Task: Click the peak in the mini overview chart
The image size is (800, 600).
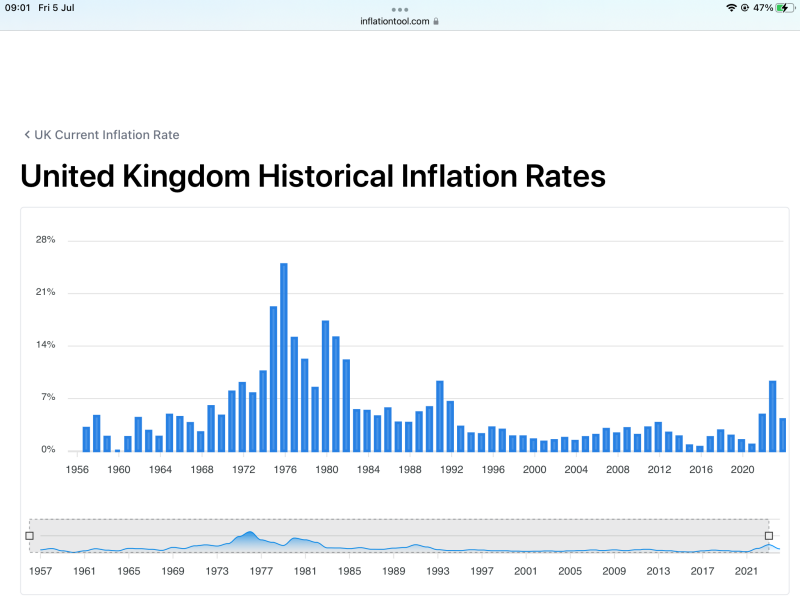Action: (249, 534)
